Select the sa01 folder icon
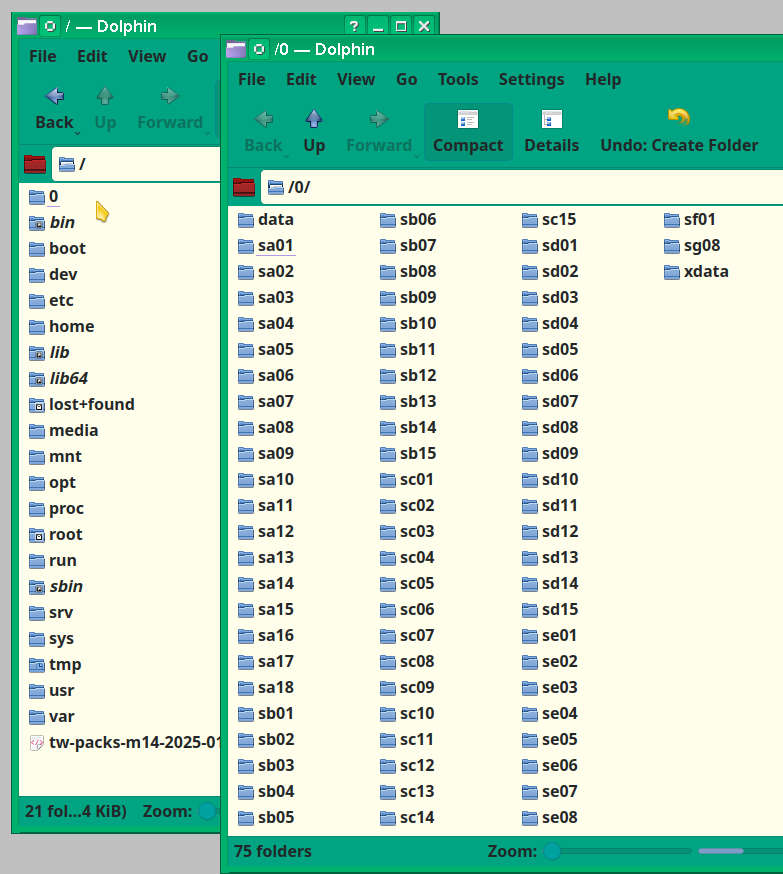Viewport: 783px width, 874px height. tap(246, 246)
